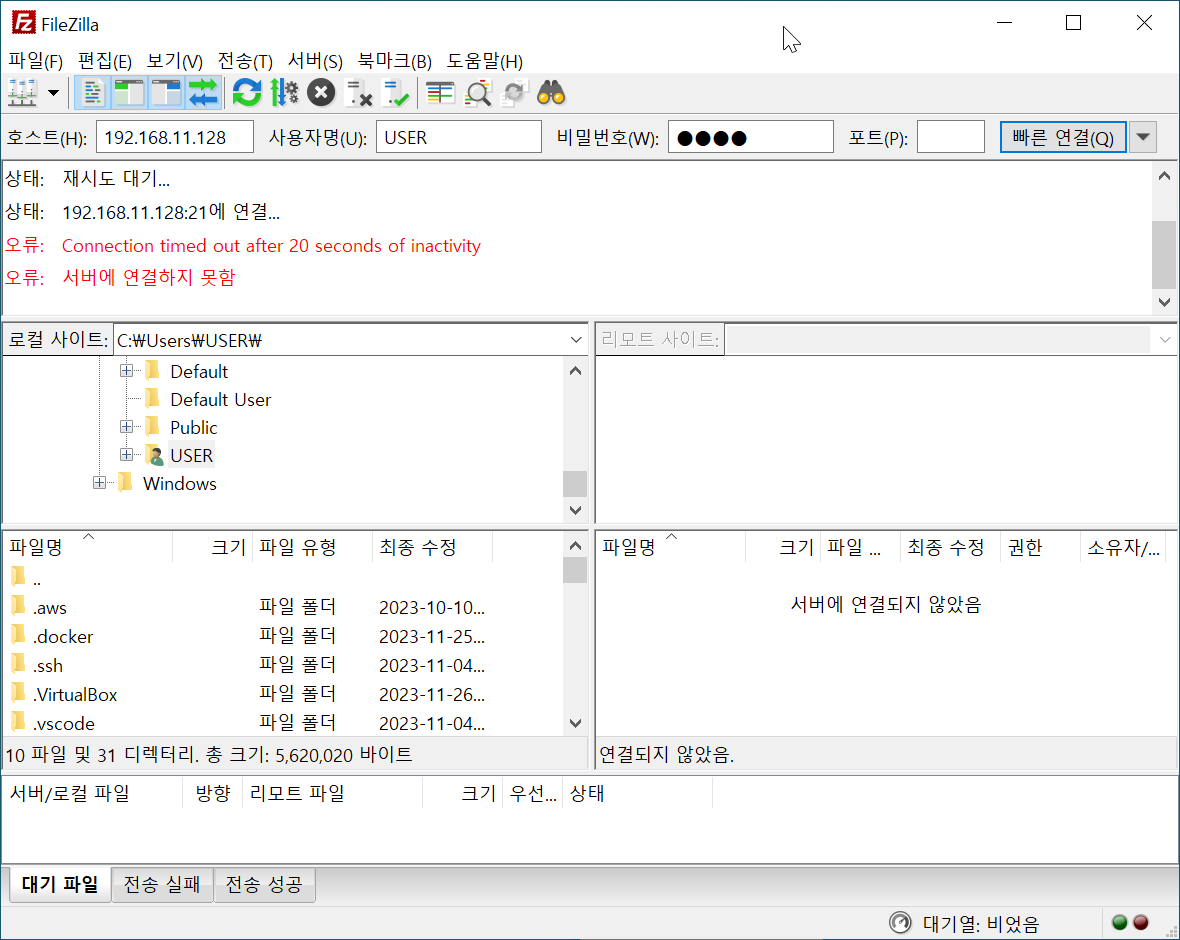Viewport: 1180px width, 940px height.
Task: Select the .VirtualBox folder row
Action: [x=282, y=695]
